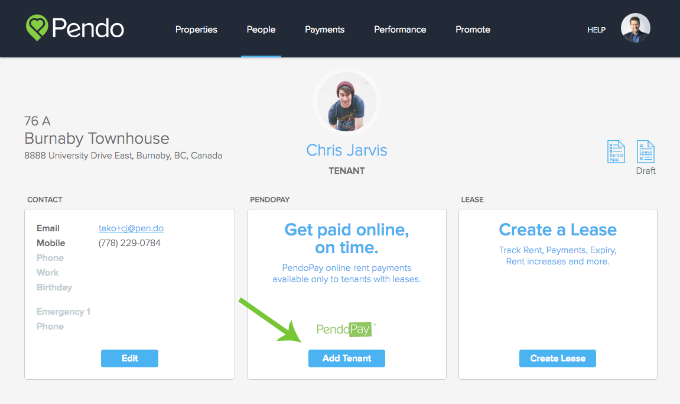Open user profile avatar in header

click(635, 28)
